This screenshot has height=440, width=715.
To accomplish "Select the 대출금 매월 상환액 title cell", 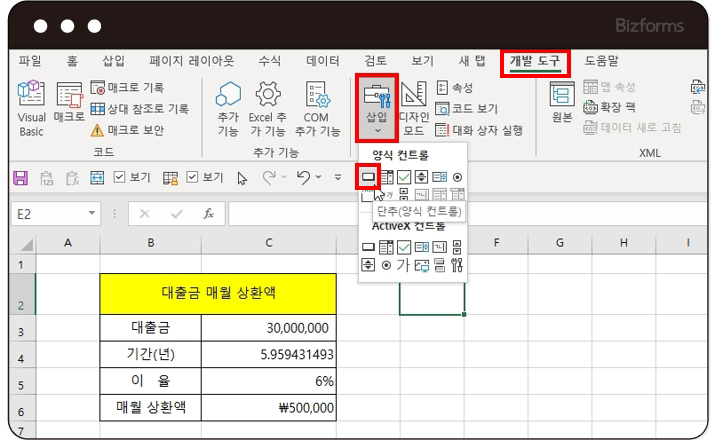I will pos(218,294).
